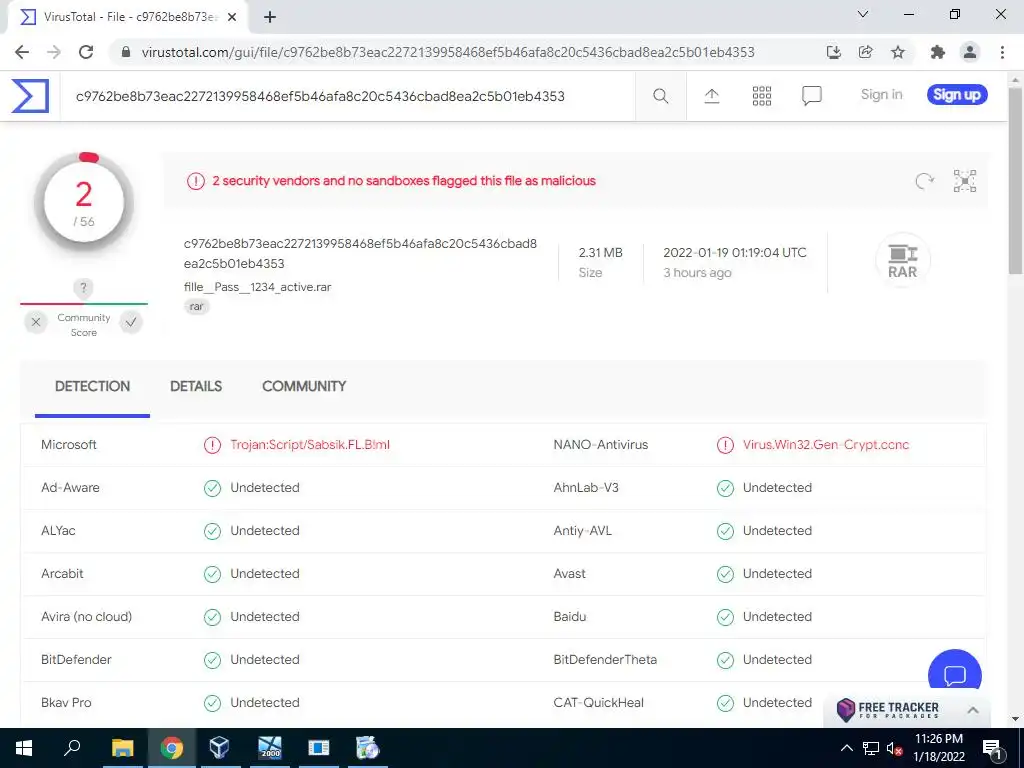Click the browser address bar URL

coord(448,52)
